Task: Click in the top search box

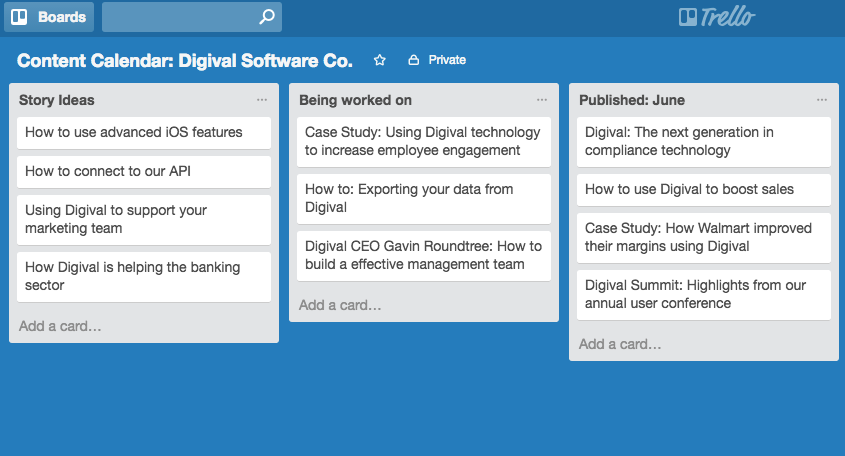Action: pos(180,17)
